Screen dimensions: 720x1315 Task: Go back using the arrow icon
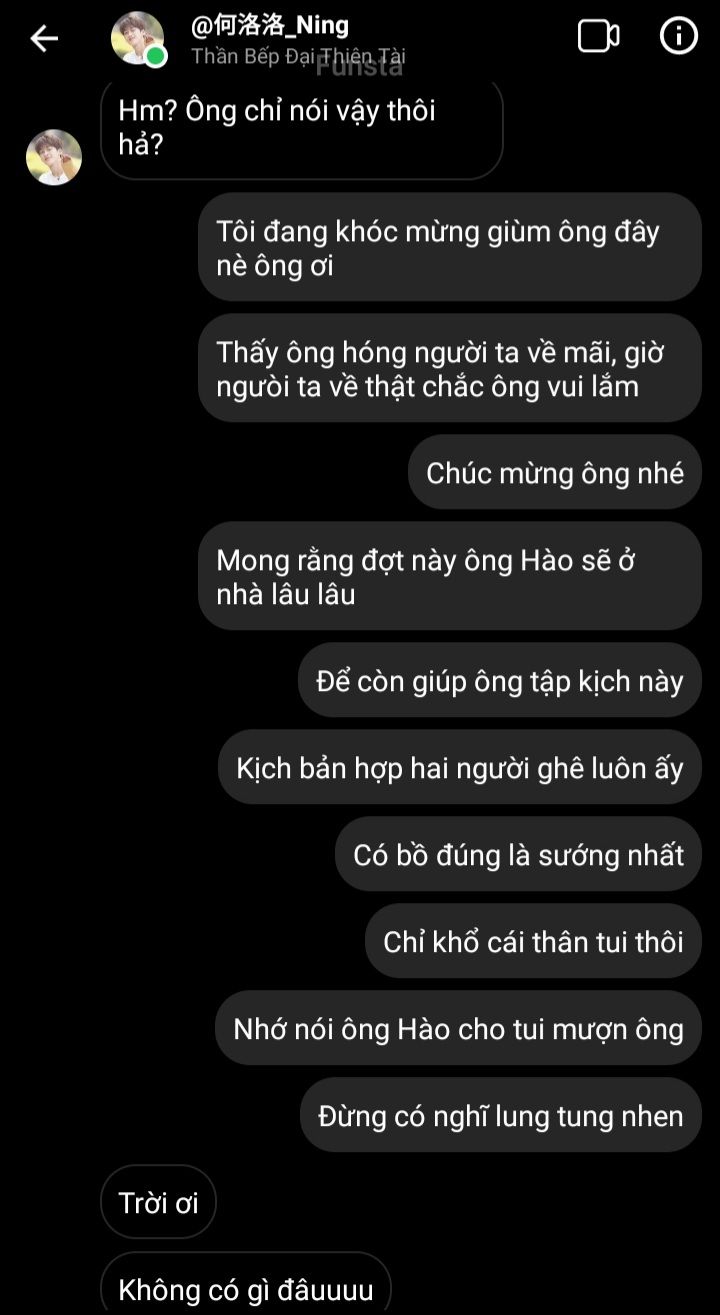click(44, 39)
